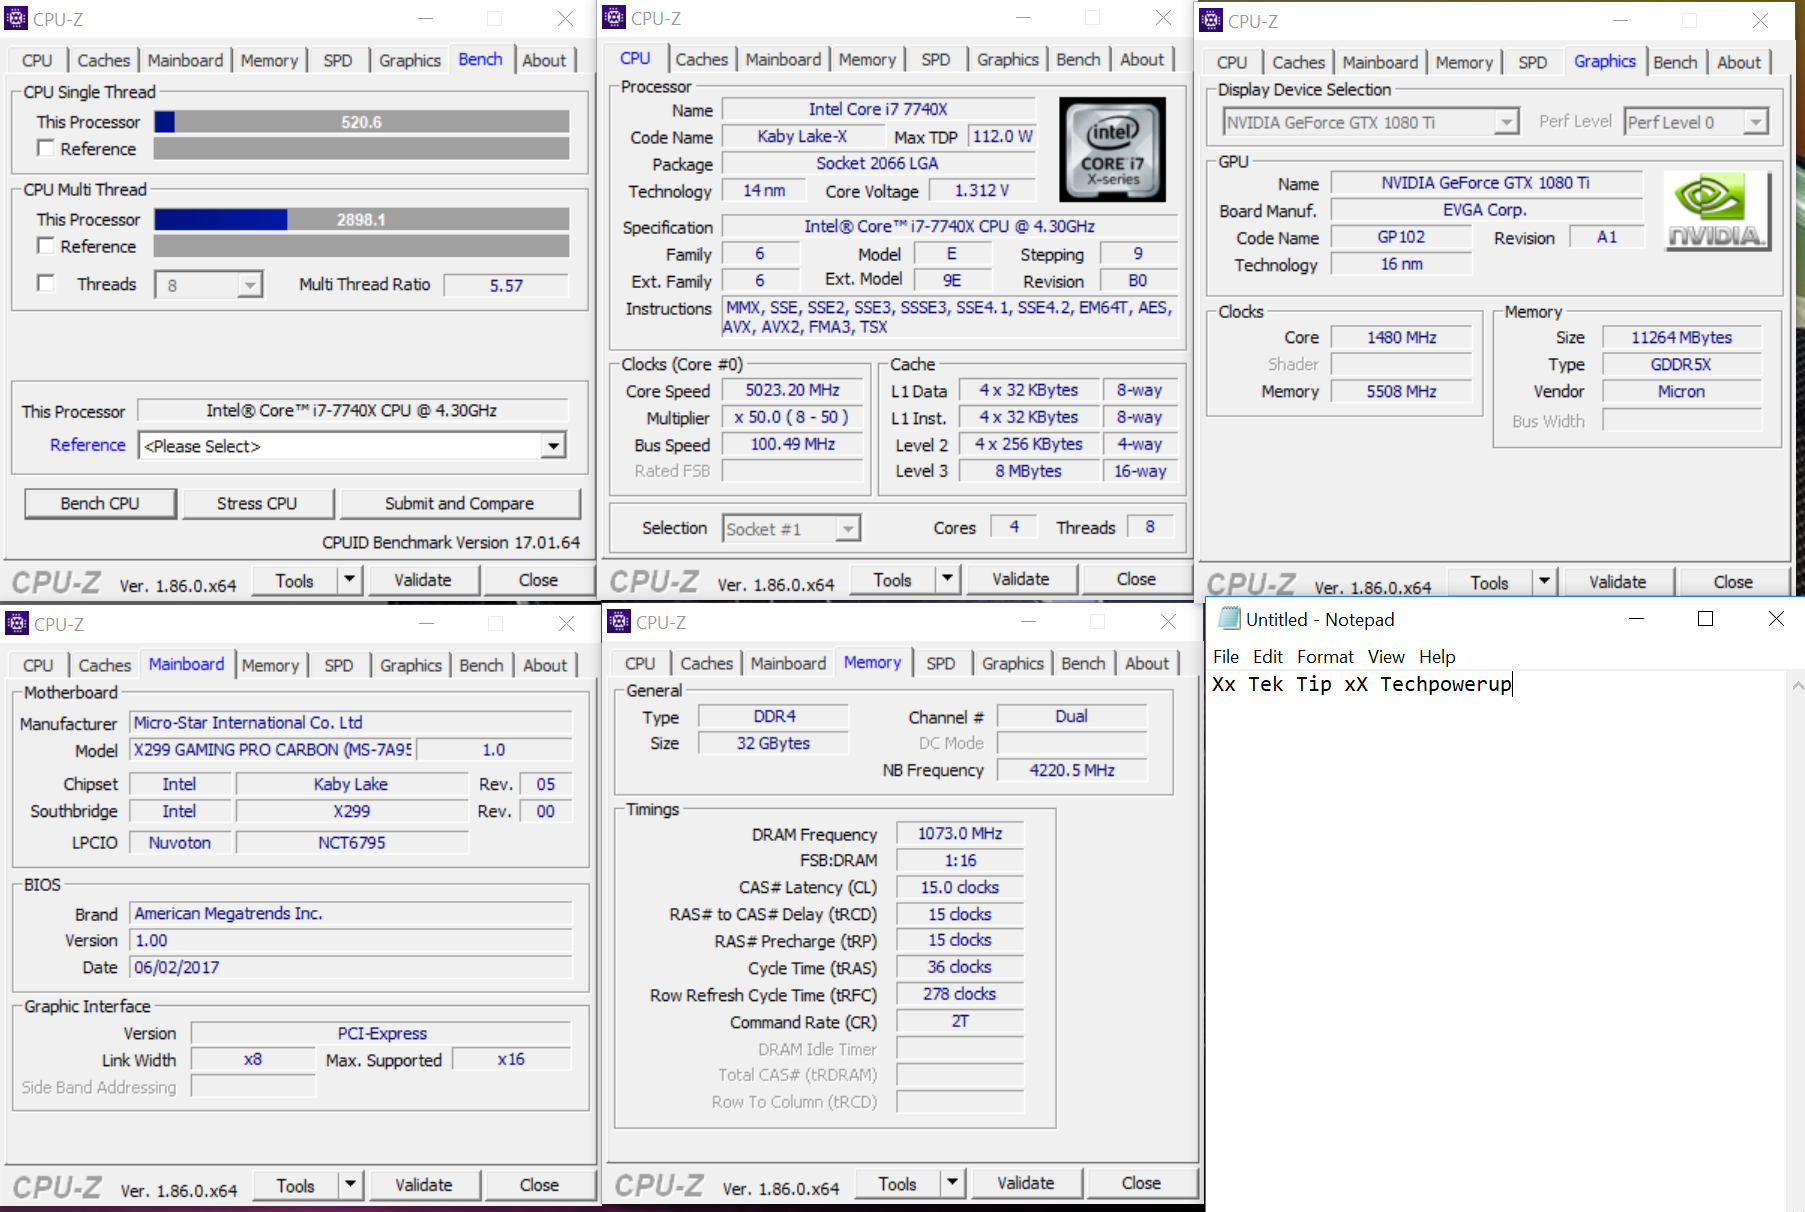
Task: Minimize the Notepad window
Action: [1636, 619]
